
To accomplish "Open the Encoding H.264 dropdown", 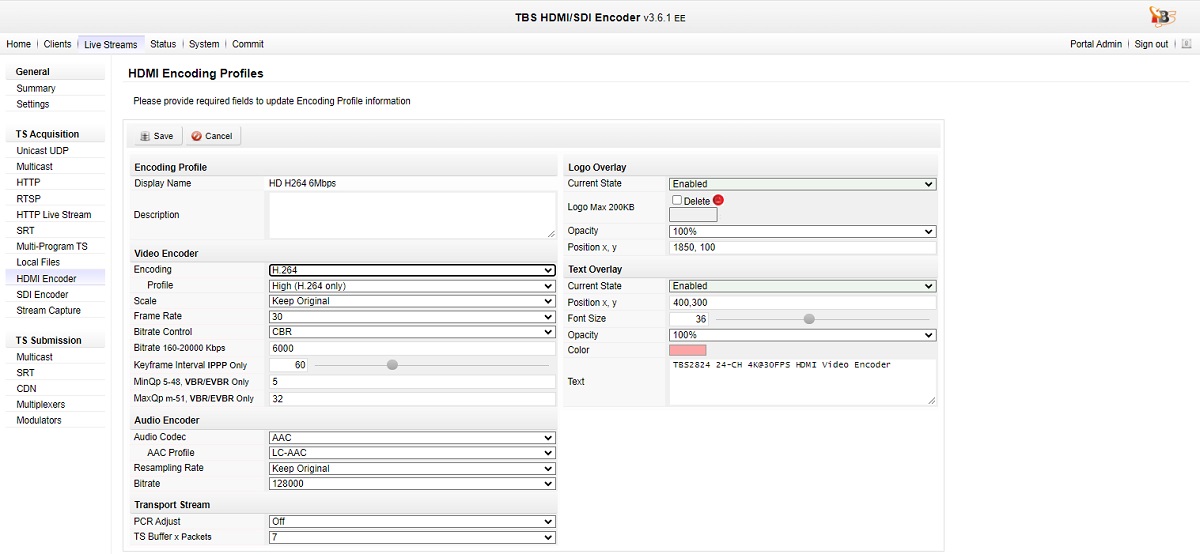I will coord(412,270).
